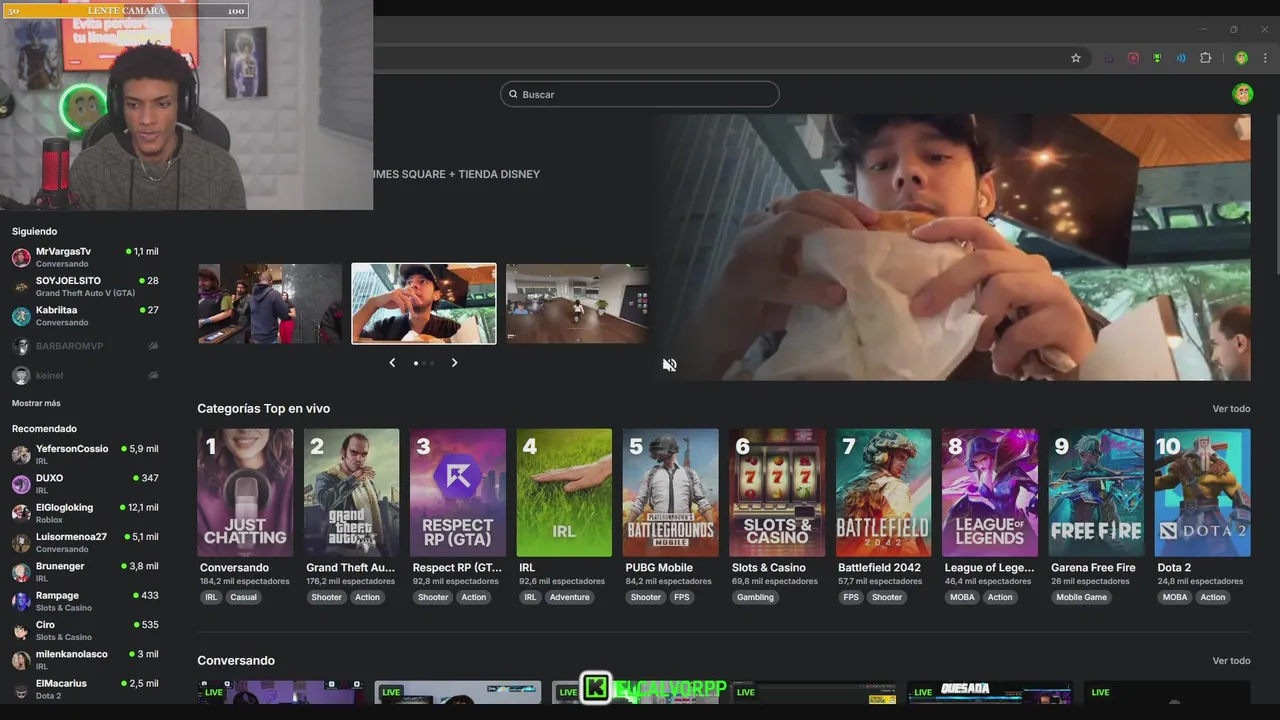Open Ver todo for Categorías Top
This screenshot has width=1280, height=720.
[1231, 409]
